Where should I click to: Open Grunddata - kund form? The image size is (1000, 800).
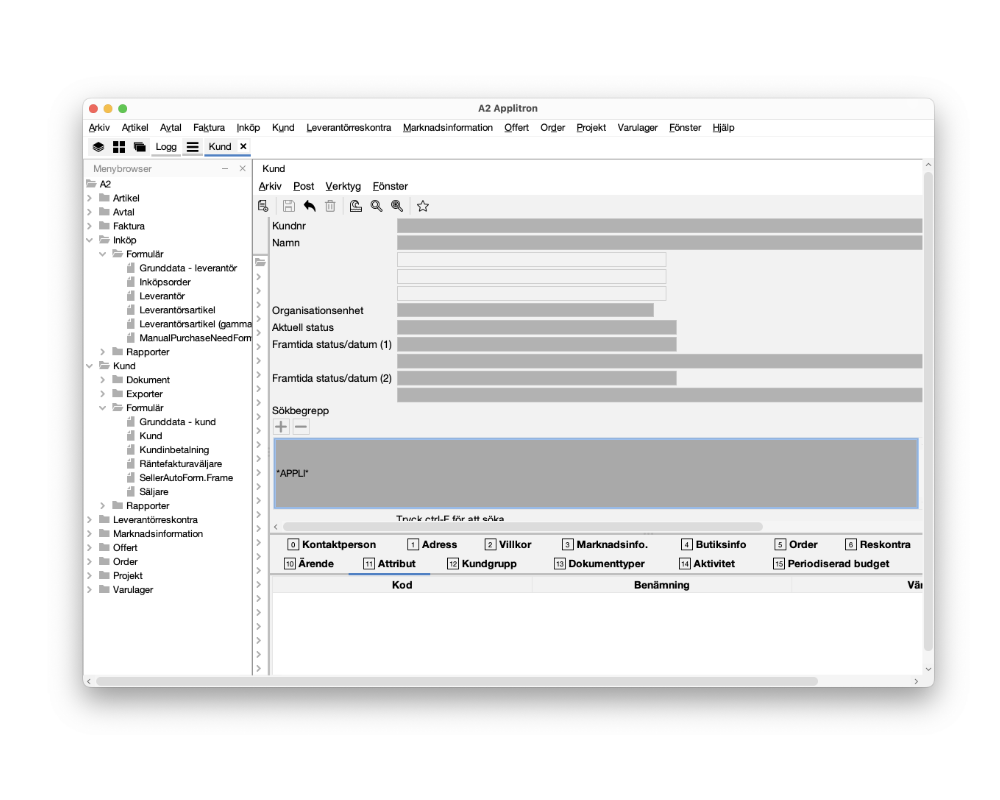(x=177, y=422)
